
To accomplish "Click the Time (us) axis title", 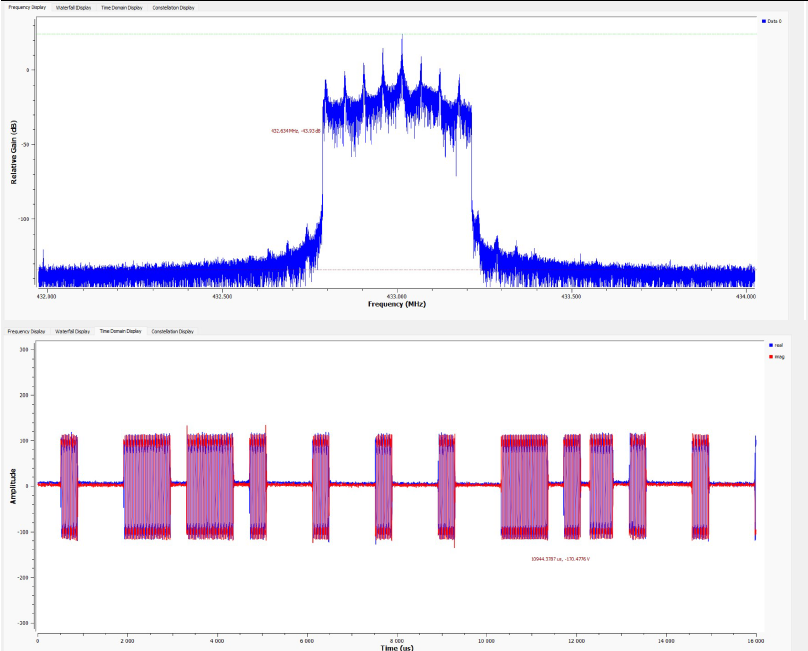I will pyautogui.click(x=397, y=647).
